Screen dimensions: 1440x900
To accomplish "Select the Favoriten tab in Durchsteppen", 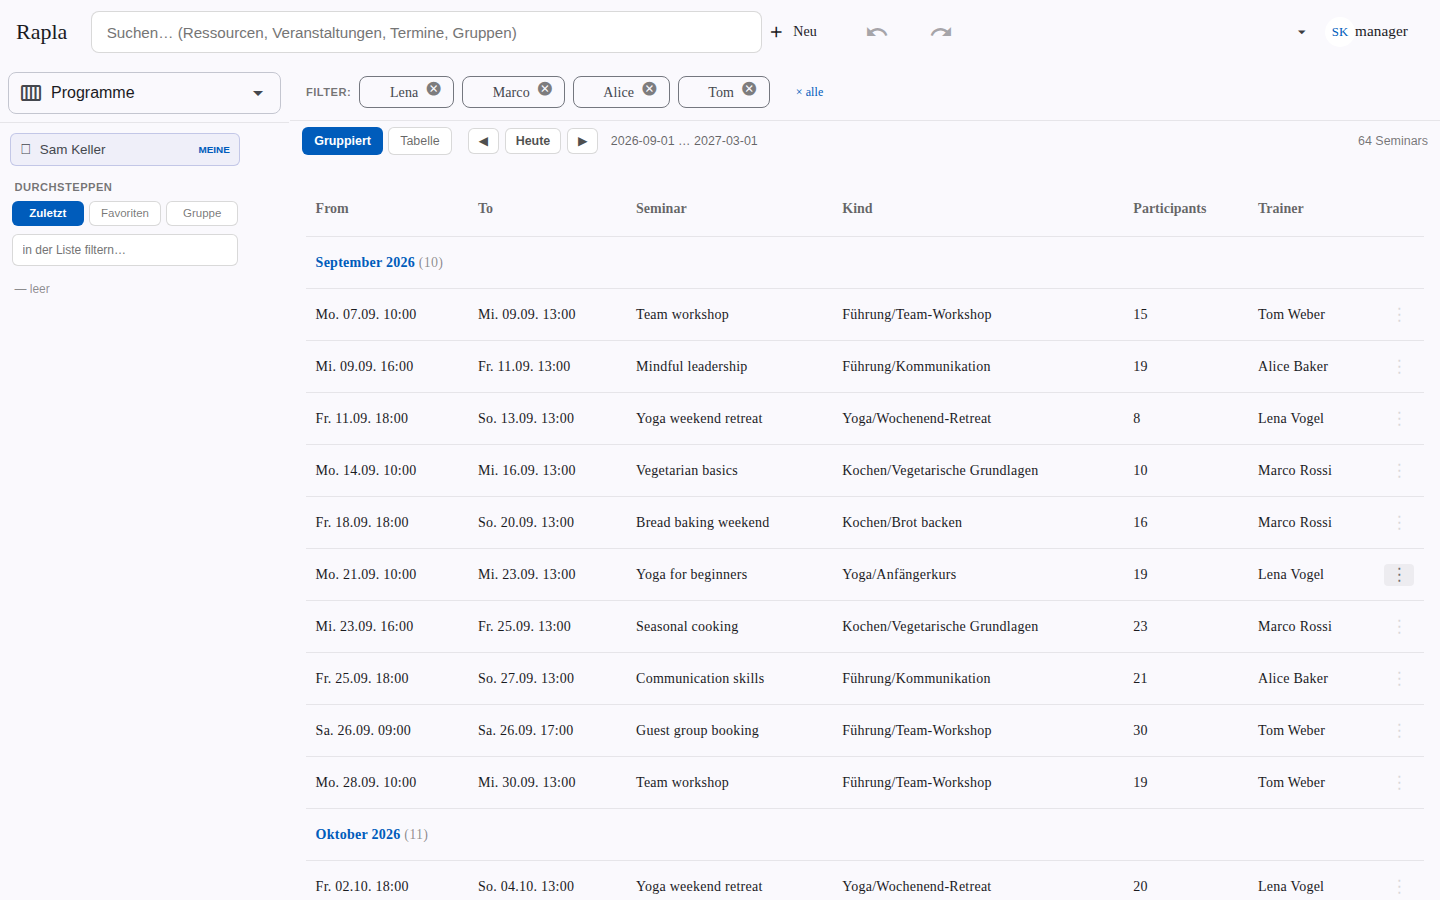I will [x=125, y=213].
